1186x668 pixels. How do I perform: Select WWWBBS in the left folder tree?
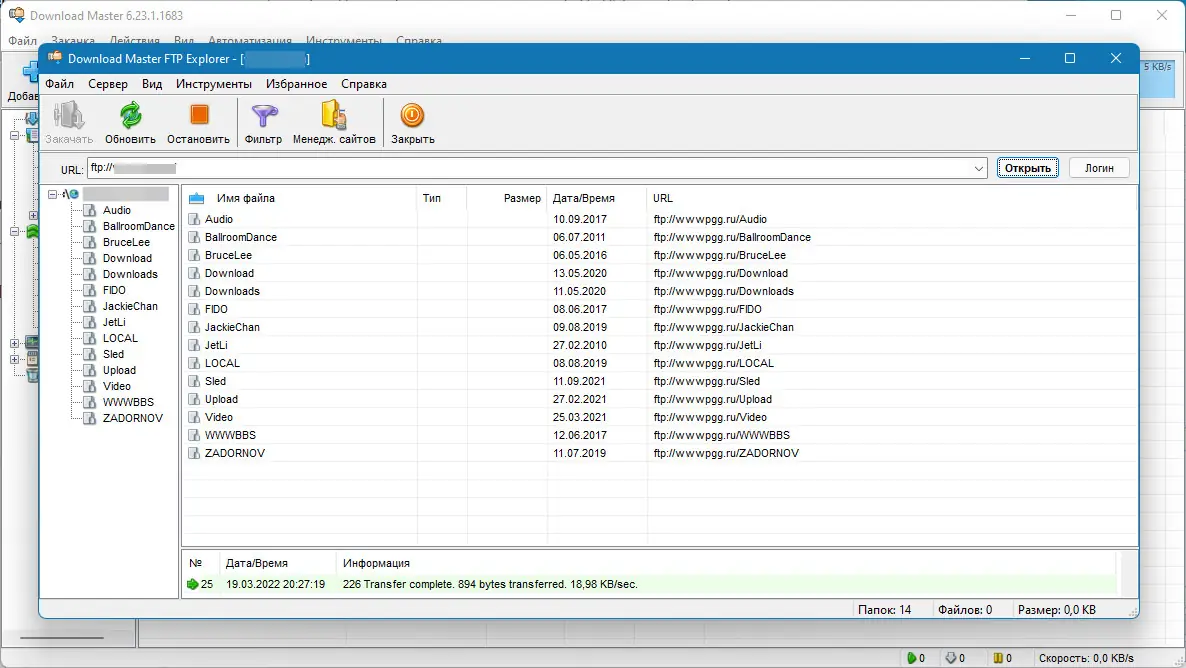click(x=129, y=402)
